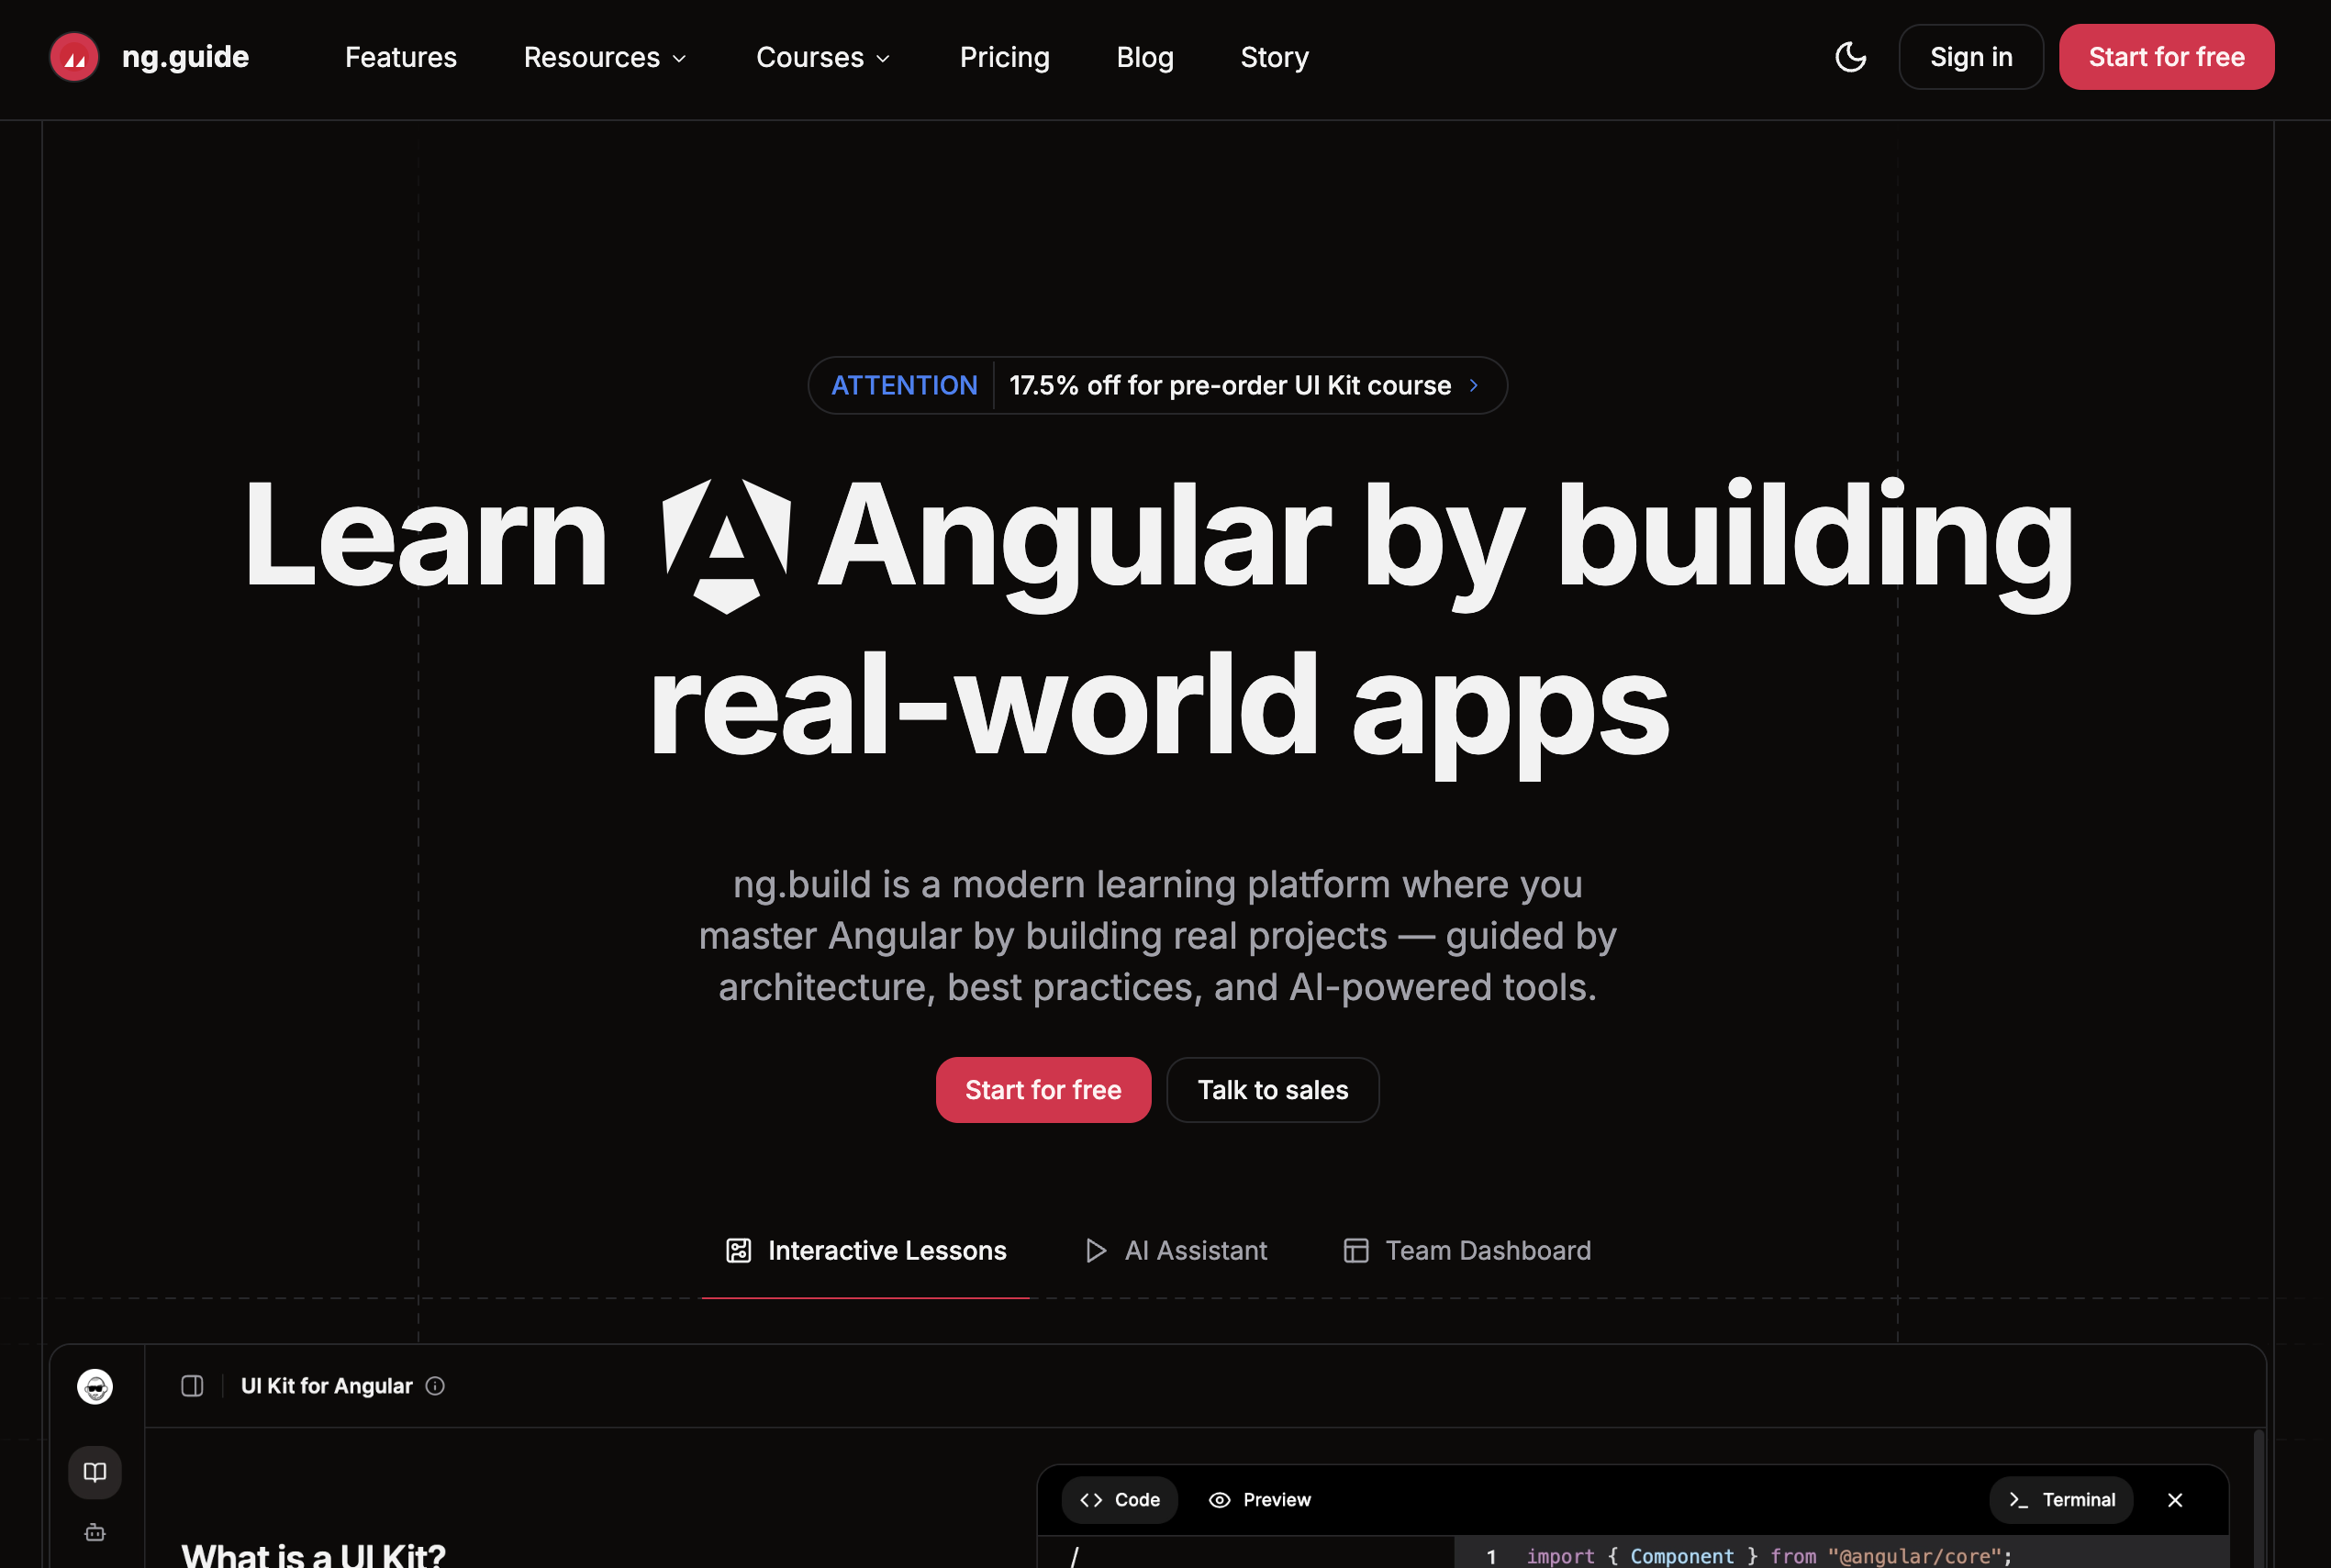Viewport: 2331px width, 1568px height.
Task: Expand the Resources dropdown menu
Action: [606, 57]
